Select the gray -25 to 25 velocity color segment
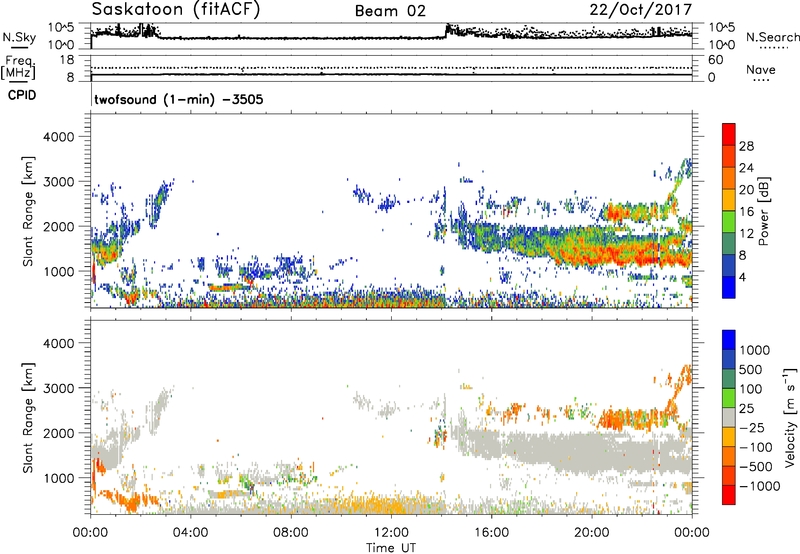Viewport: 800px width, 554px height. point(729,417)
